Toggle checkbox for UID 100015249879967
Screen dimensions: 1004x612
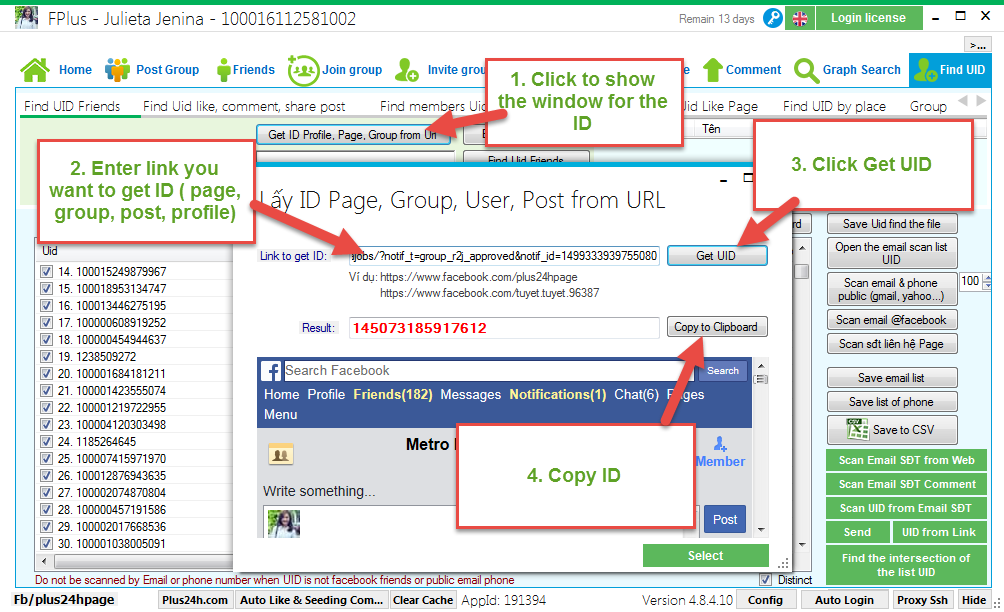click(x=46, y=271)
